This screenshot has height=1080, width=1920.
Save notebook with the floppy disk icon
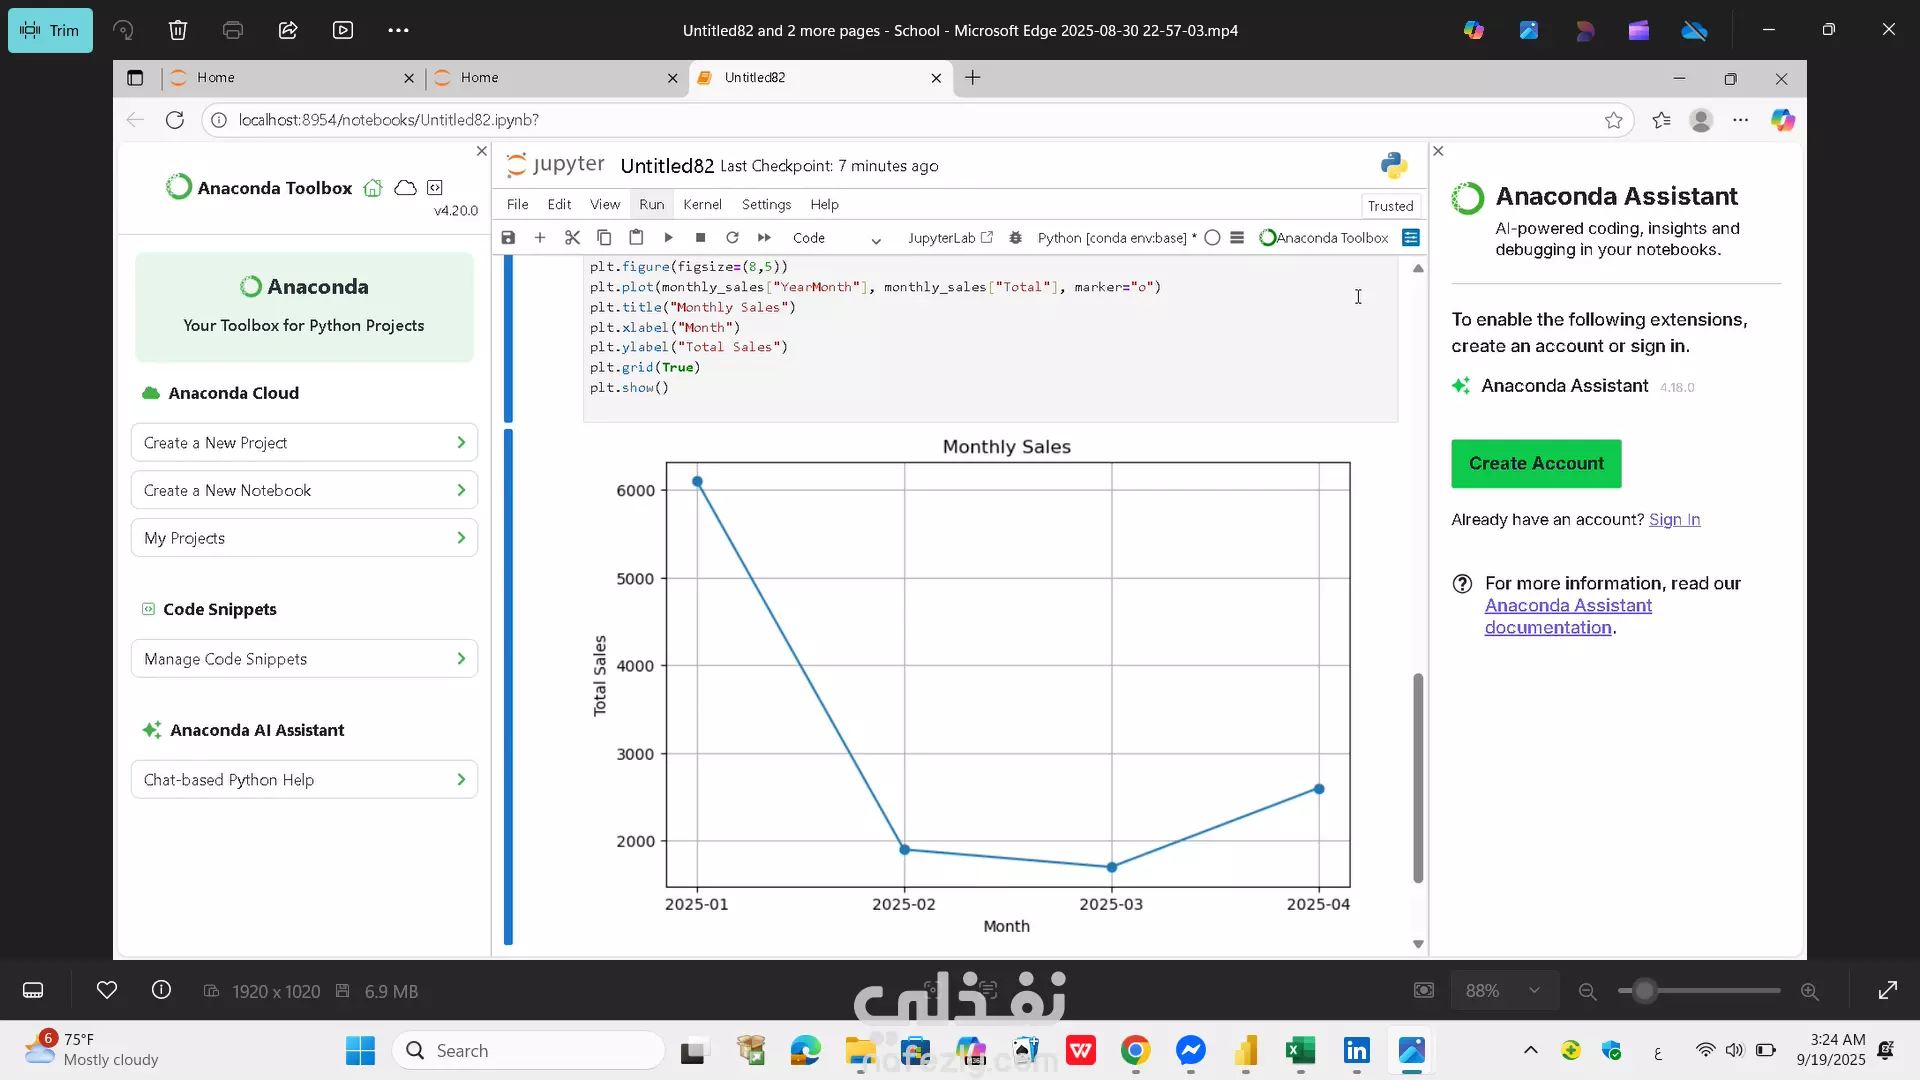pyautogui.click(x=508, y=238)
